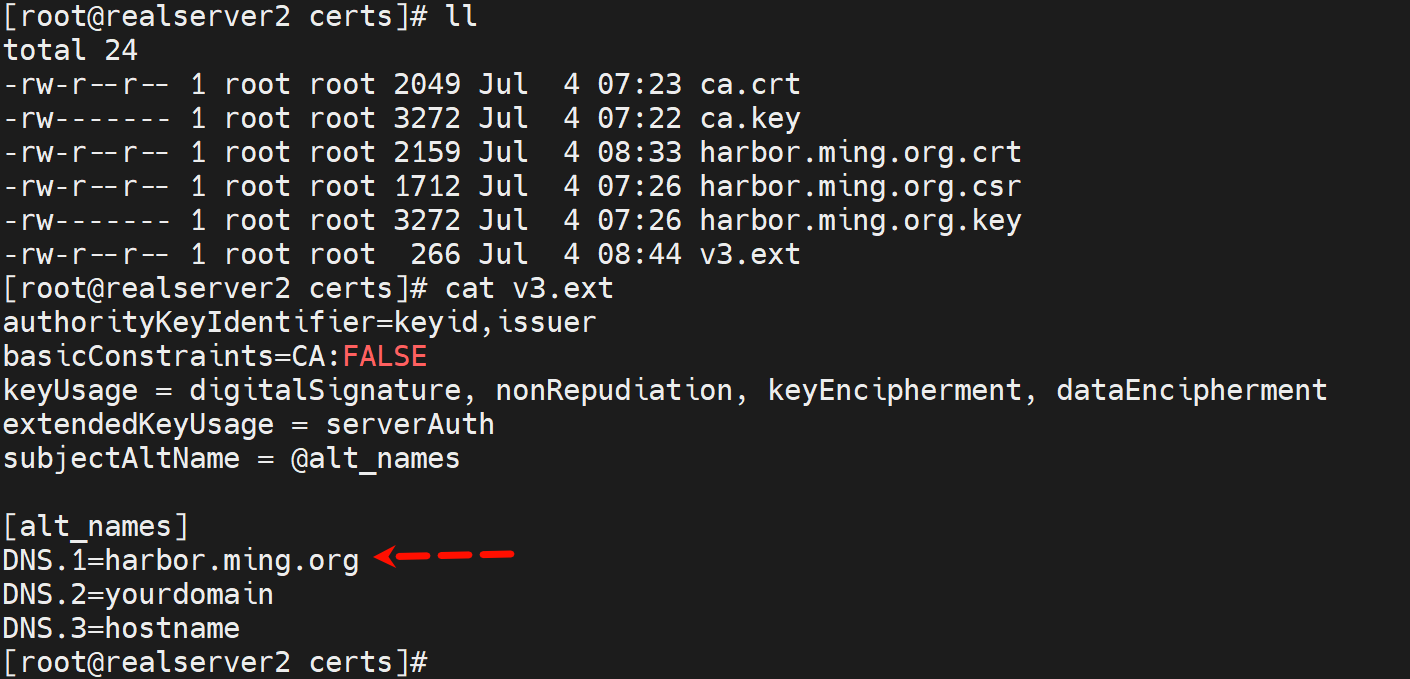The image size is (1410, 679).
Task: Click the 'll' command on first line
Action: pos(461,16)
